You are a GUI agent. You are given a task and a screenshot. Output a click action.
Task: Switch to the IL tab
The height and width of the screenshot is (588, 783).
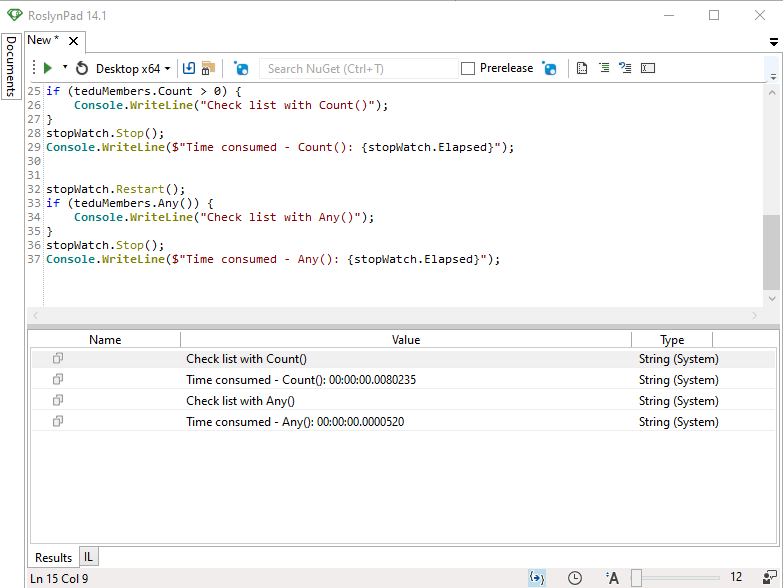[88, 556]
